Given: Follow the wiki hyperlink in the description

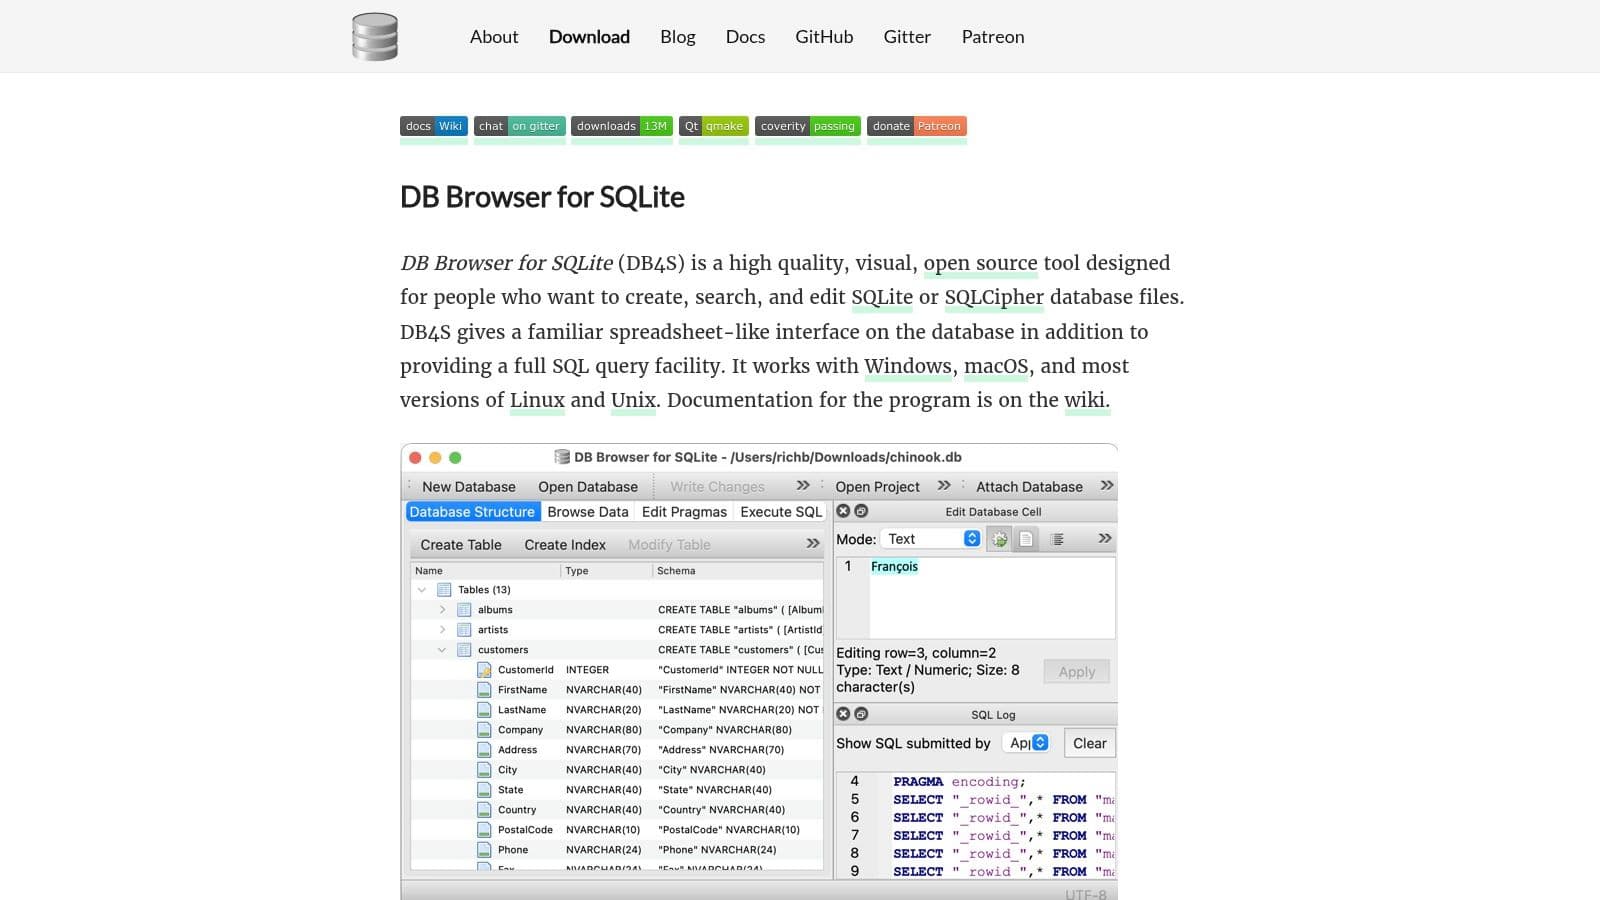Looking at the screenshot, I should pyautogui.click(x=1086, y=399).
